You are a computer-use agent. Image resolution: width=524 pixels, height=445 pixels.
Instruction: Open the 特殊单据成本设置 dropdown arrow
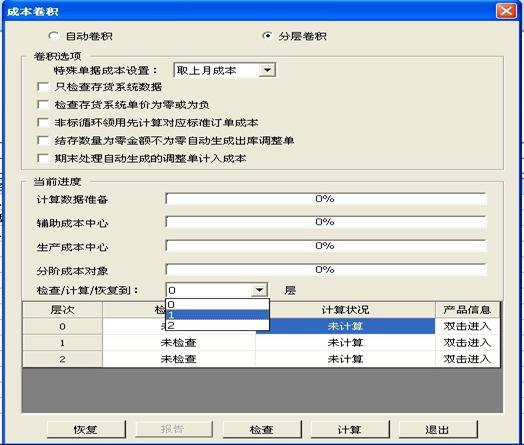click(267, 70)
